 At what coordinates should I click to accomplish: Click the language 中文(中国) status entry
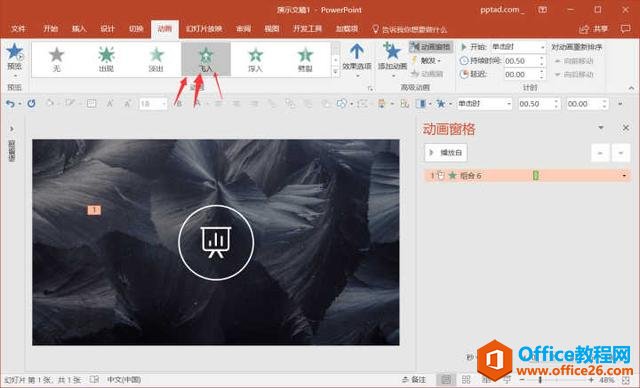point(124,380)
